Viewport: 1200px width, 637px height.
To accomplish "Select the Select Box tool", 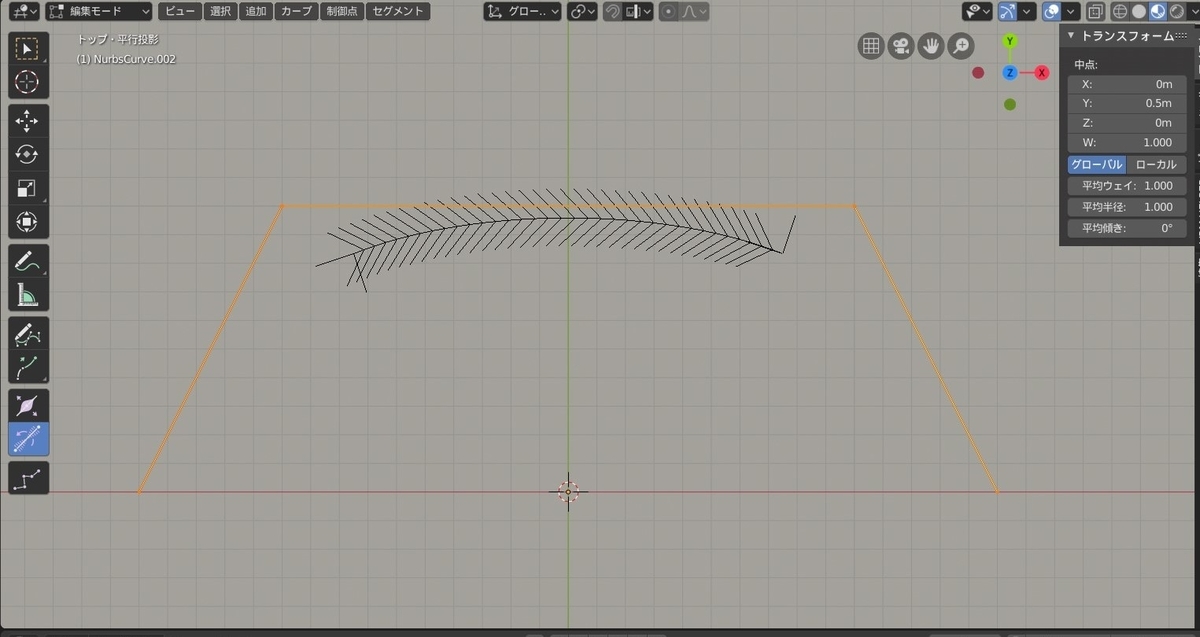I will pyautogui.click(x=28, y=48).
